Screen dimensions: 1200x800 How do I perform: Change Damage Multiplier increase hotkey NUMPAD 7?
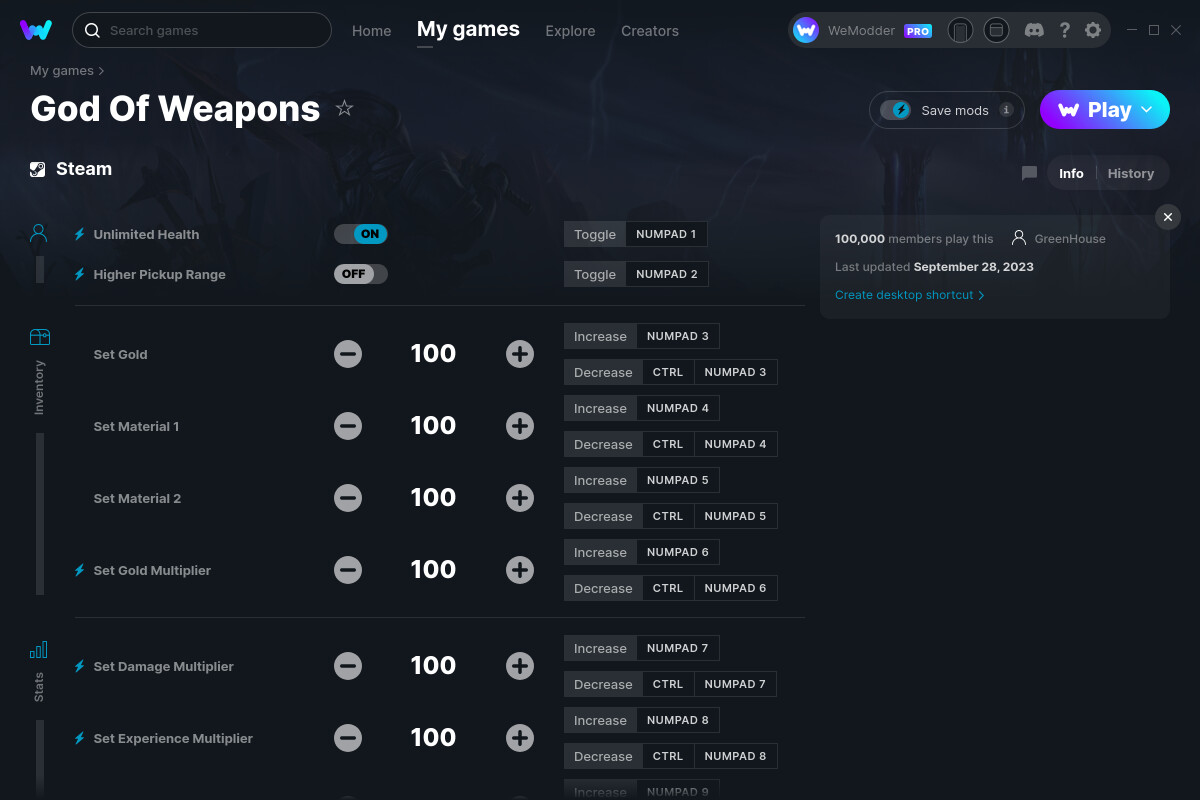point(677,648)
